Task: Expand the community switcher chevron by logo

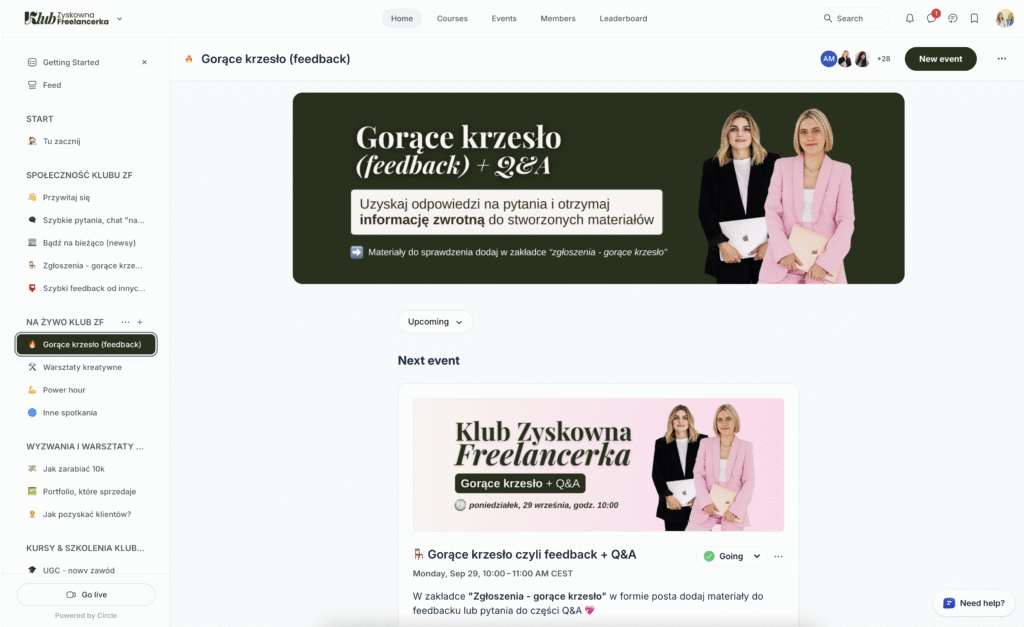Action: (x=120, y=18)
